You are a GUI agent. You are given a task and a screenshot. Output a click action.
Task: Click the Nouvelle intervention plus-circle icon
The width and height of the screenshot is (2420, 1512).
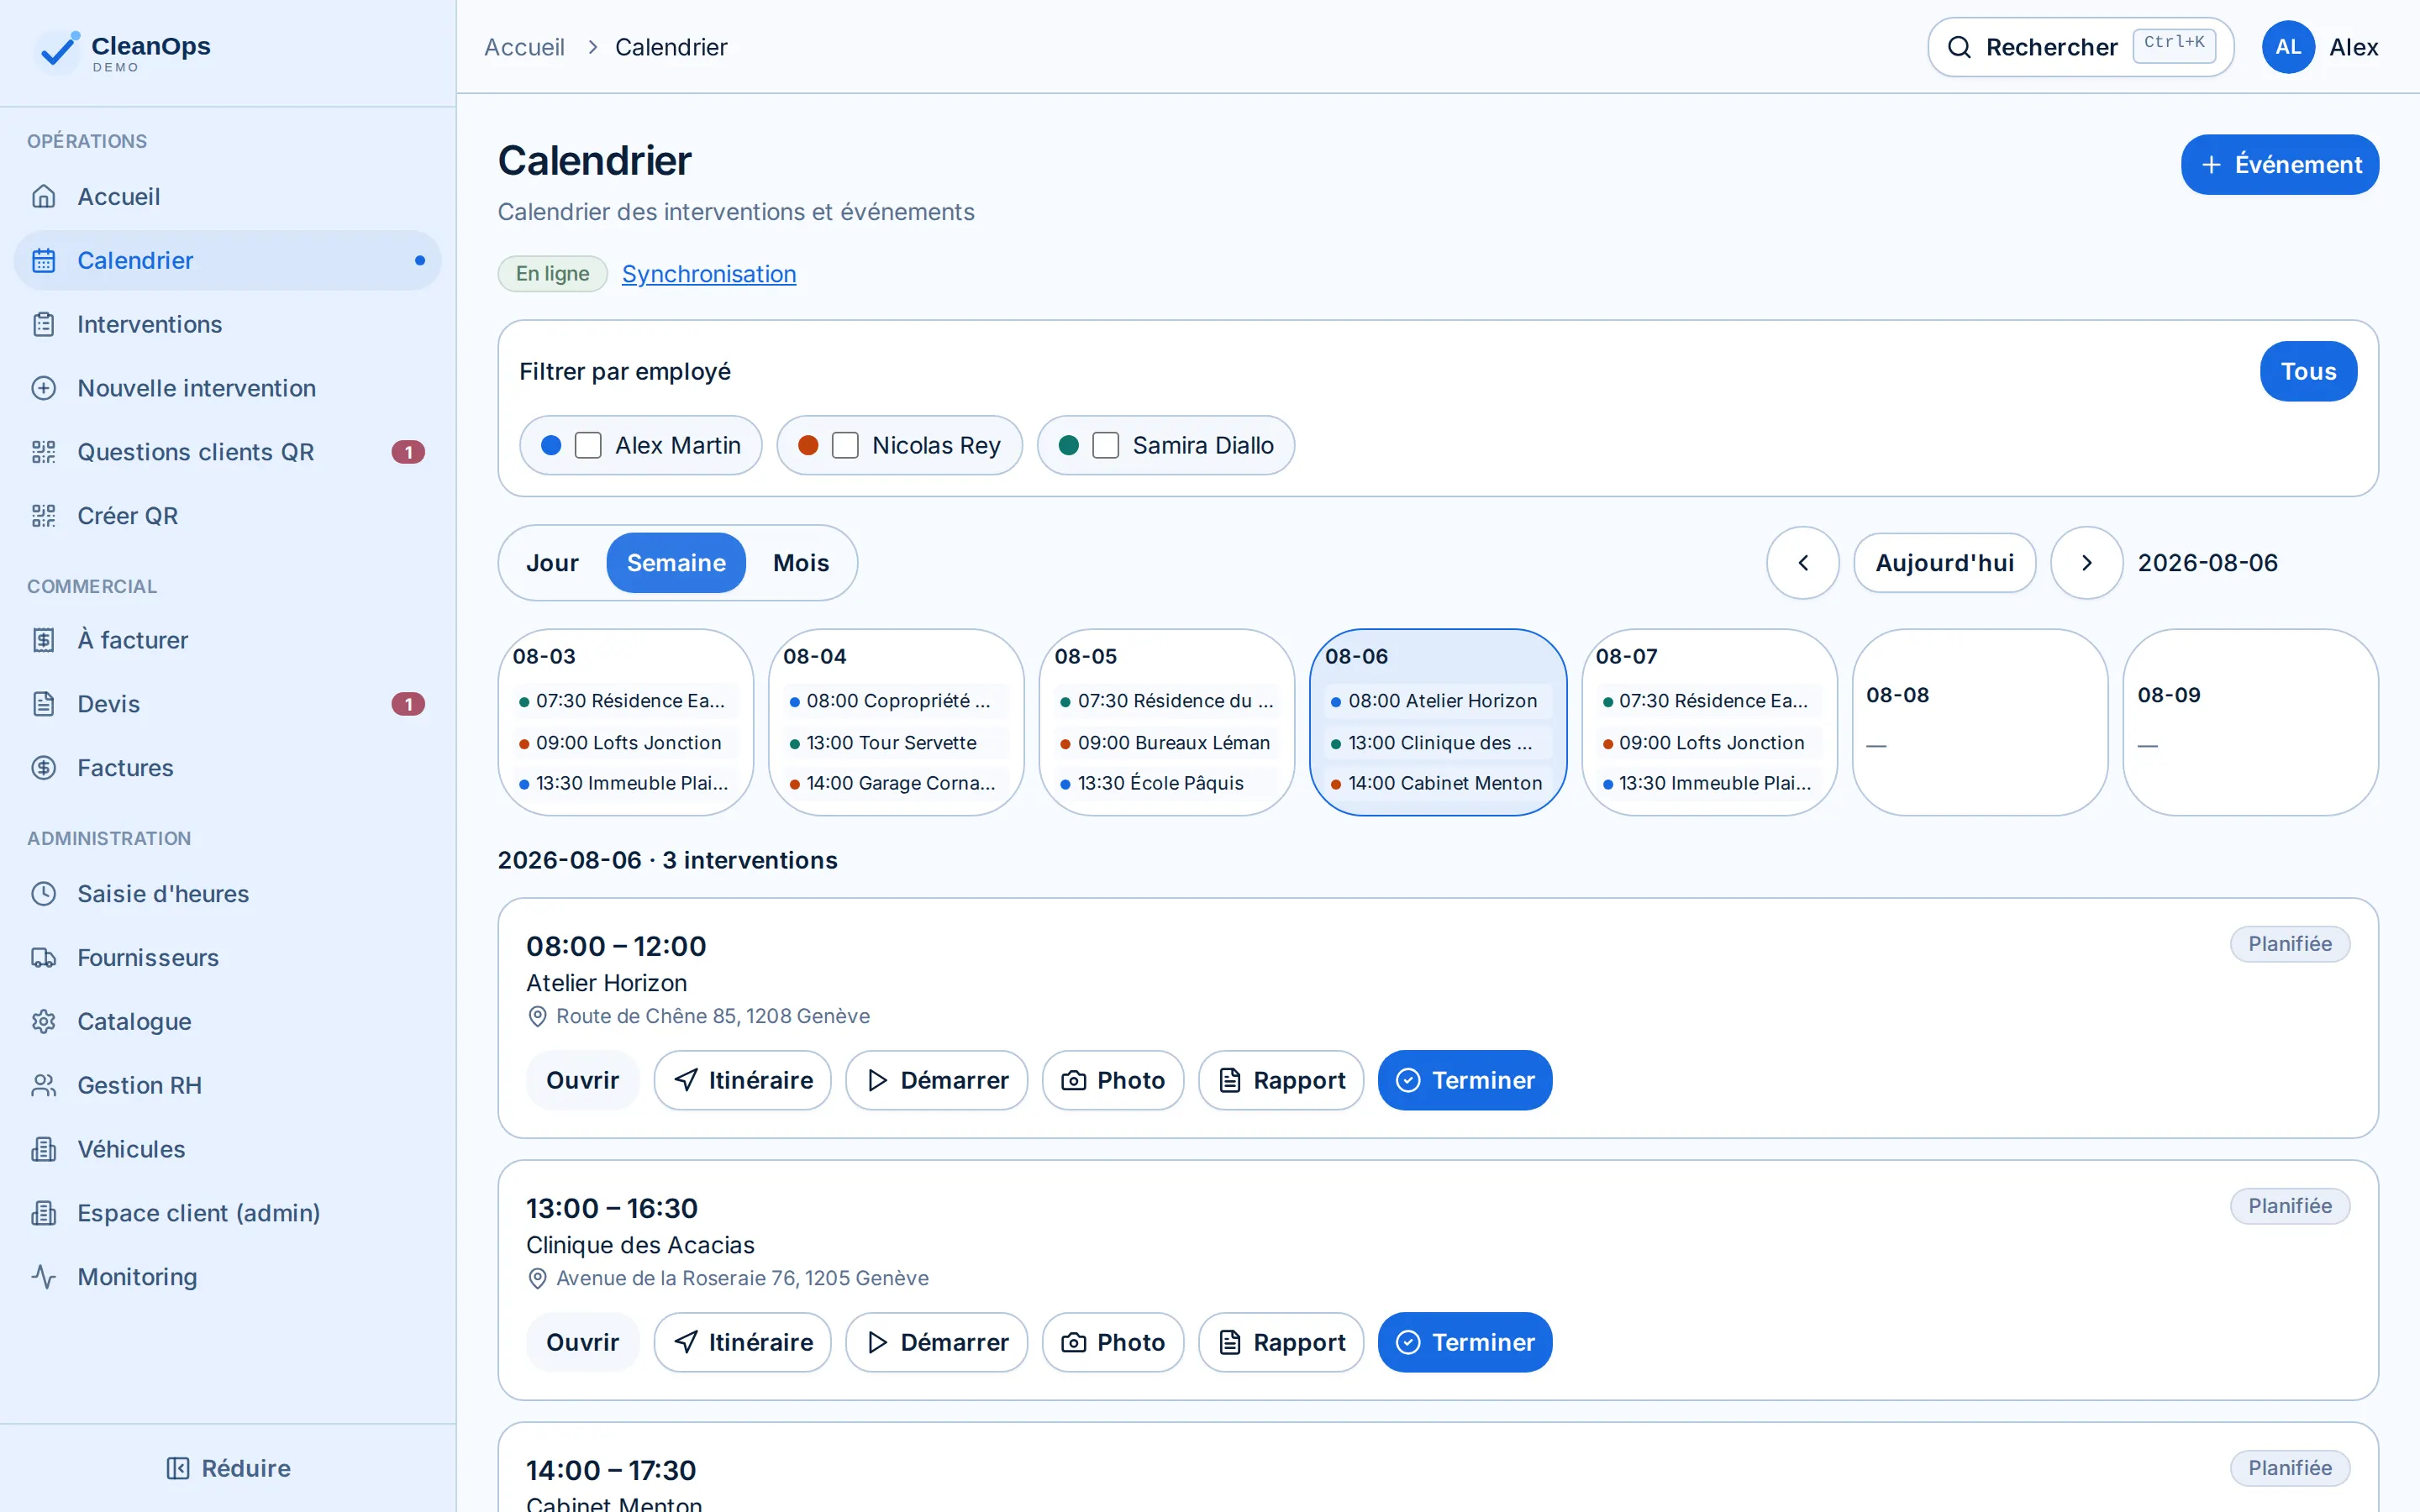coord(44,389)
